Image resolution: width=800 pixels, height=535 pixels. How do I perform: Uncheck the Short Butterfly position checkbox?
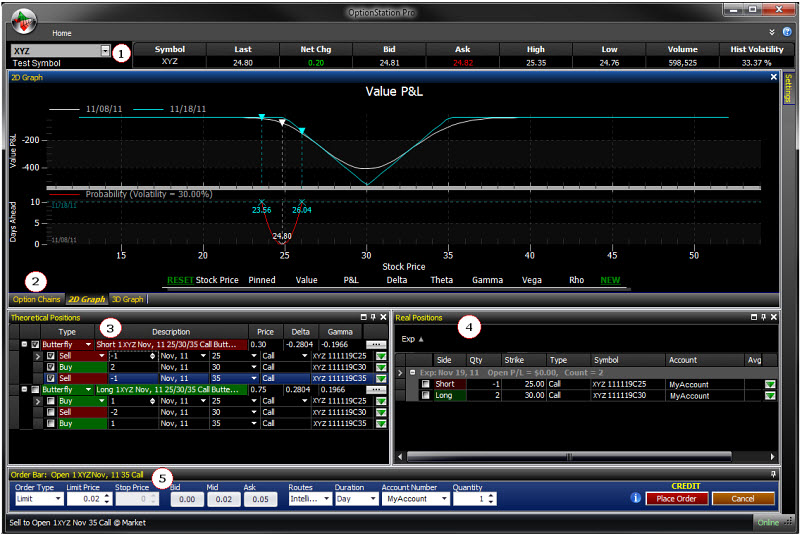tap(36, 344)
